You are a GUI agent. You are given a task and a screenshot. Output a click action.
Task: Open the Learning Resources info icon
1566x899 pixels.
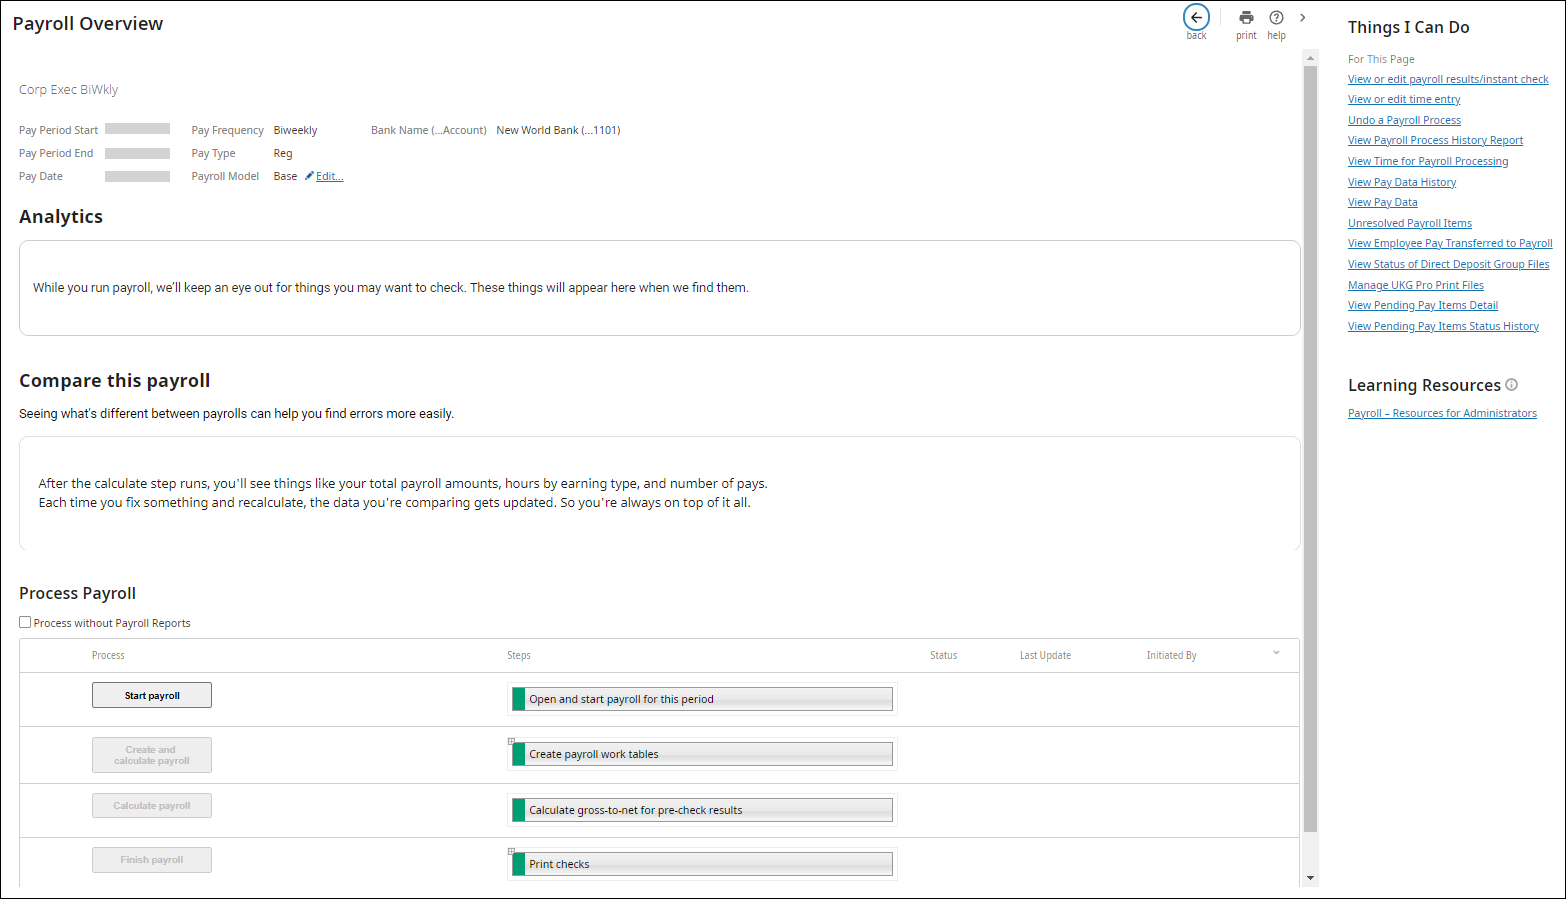tap(1511, 384)
